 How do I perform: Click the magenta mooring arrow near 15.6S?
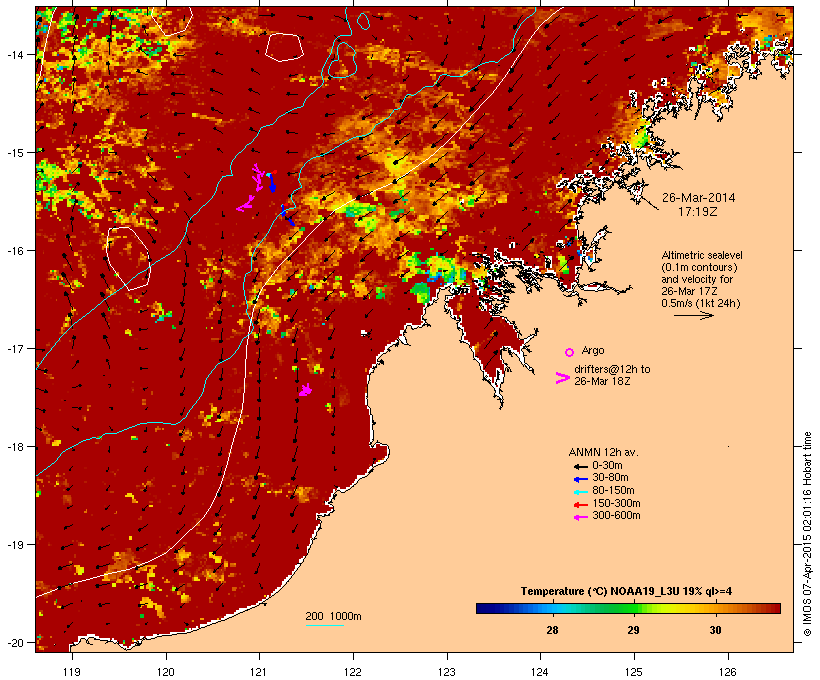(245, 204)
